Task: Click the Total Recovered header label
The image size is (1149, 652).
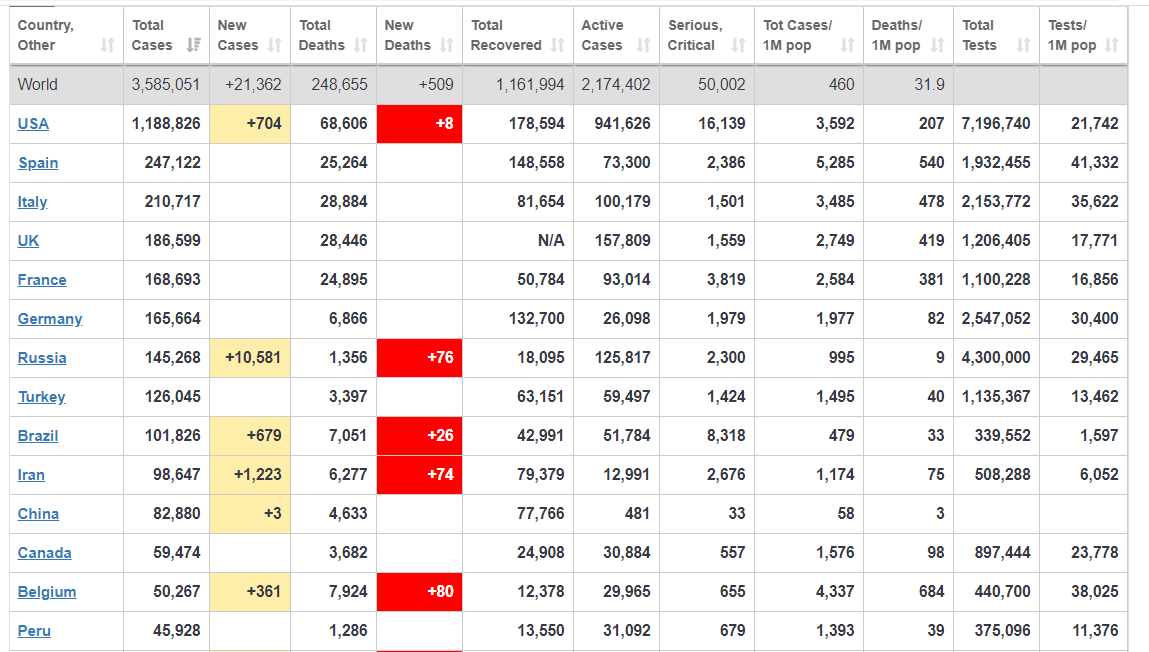Action: click(506, 35)
